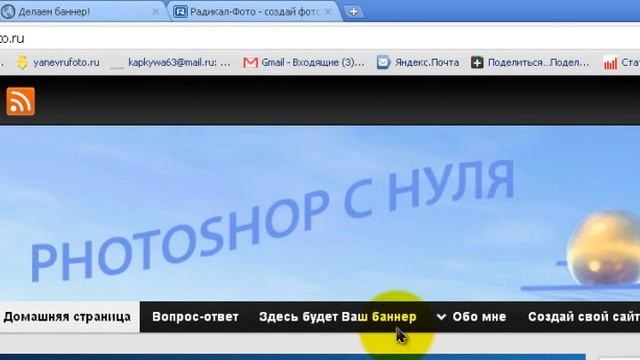The image size is (640, 360).
Task: Click the black plus share bookmark icon
Action: click(x=477, y=62)
